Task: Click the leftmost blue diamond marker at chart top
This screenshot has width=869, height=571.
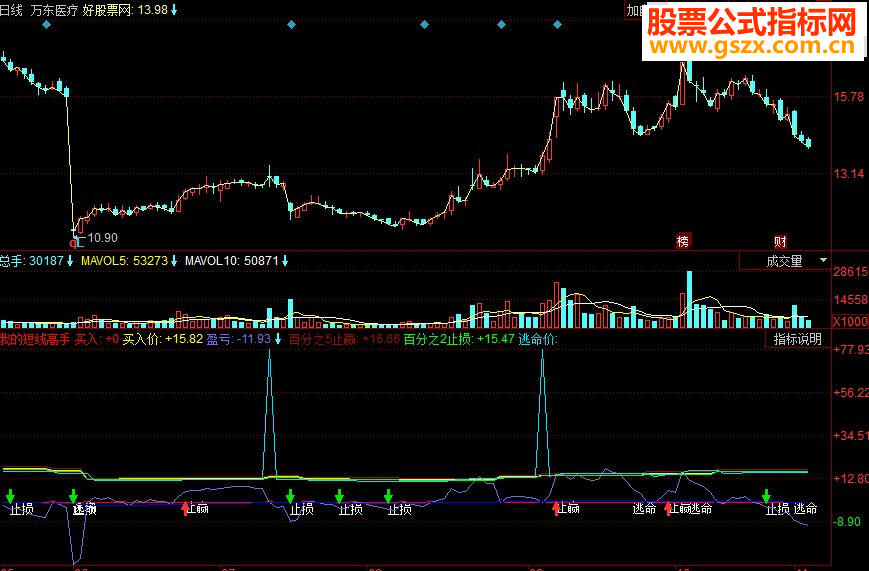Action: tap(47, 24)
